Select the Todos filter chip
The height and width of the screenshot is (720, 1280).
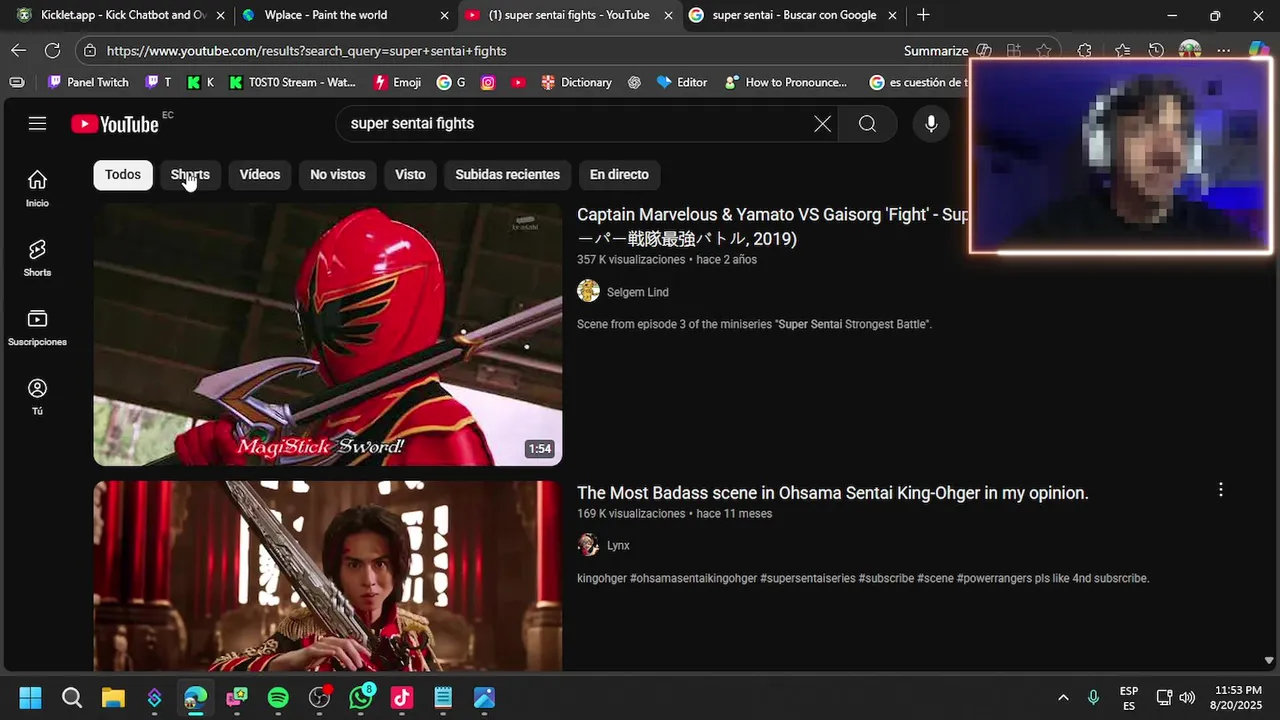point(123,174)
